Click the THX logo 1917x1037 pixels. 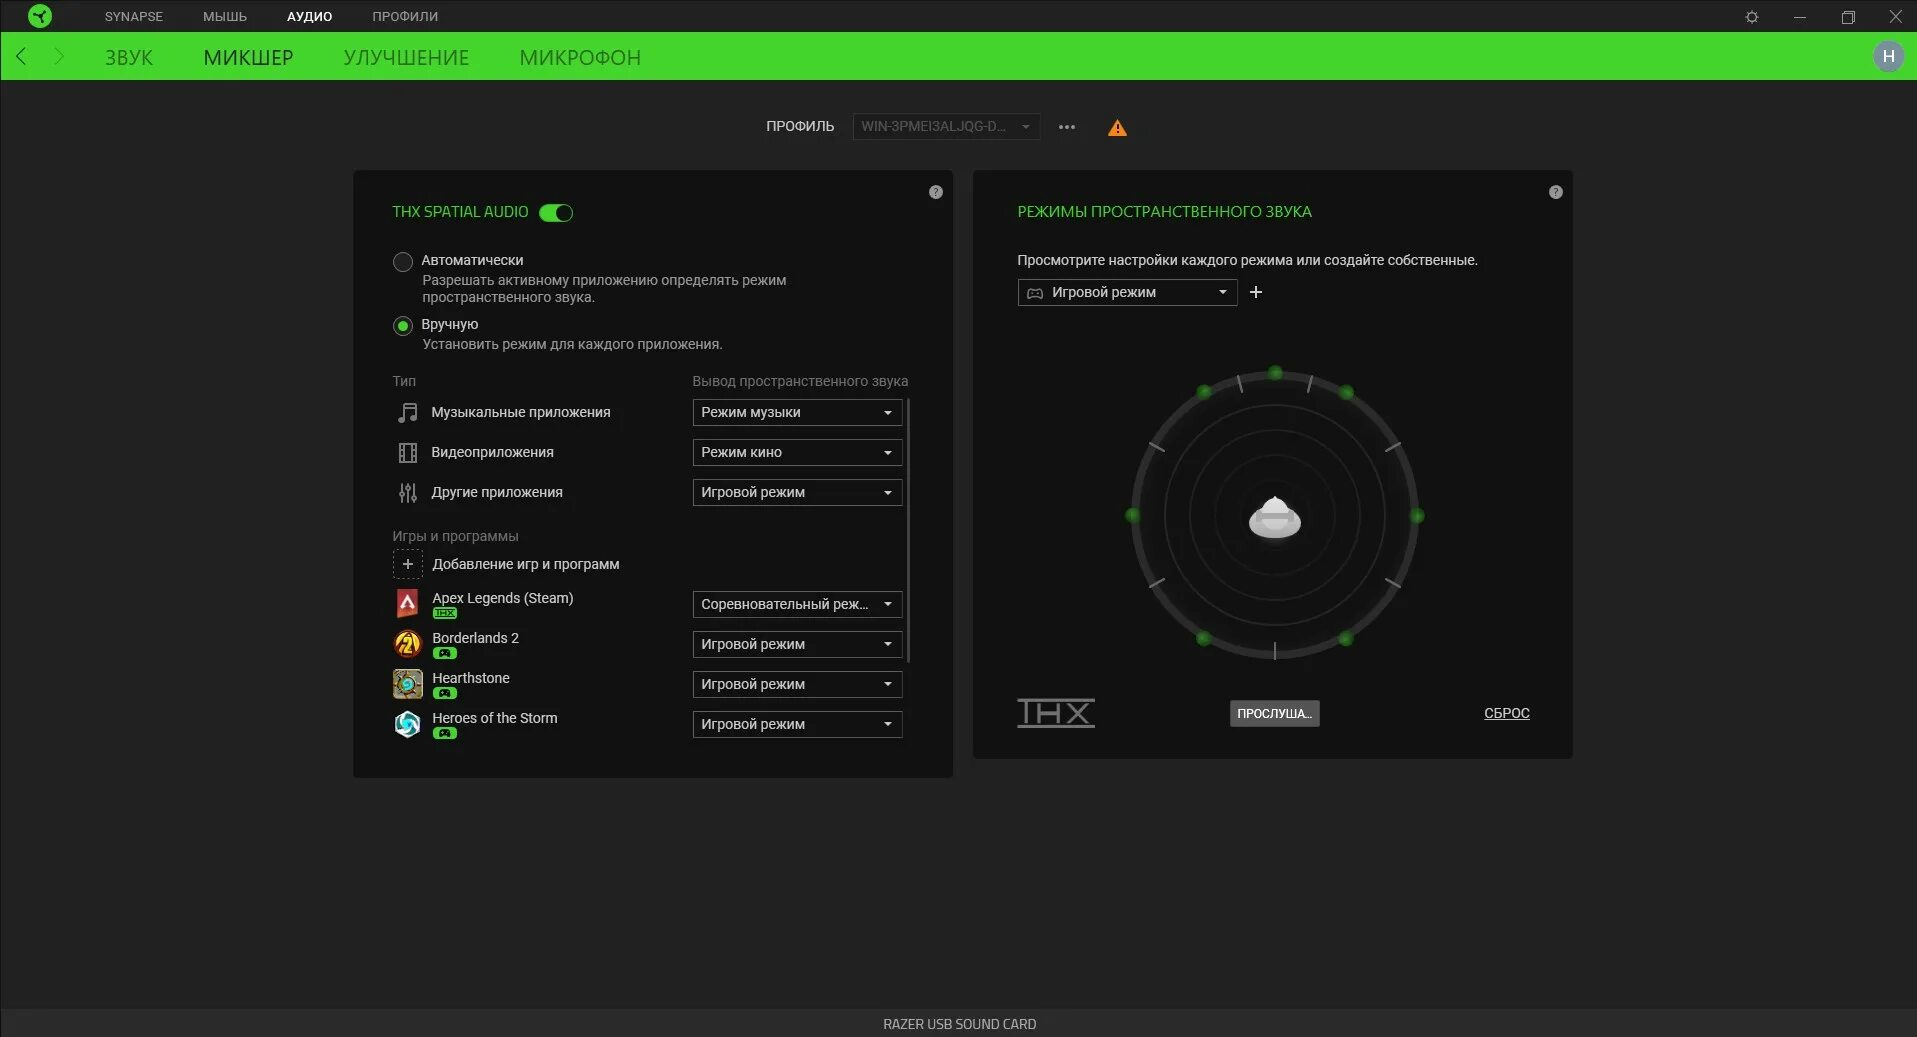tap(1056, 713)
